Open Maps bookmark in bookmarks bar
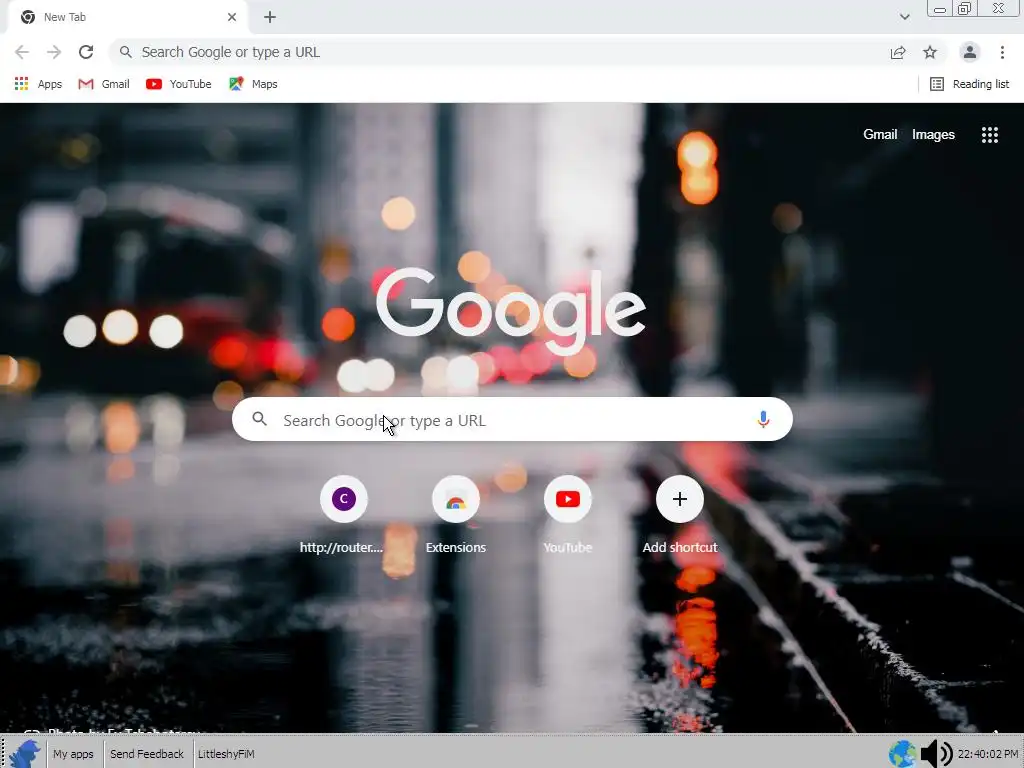The width and height of the screenshot is (1024, 768). pyautogui.click(x=253, y=84)
